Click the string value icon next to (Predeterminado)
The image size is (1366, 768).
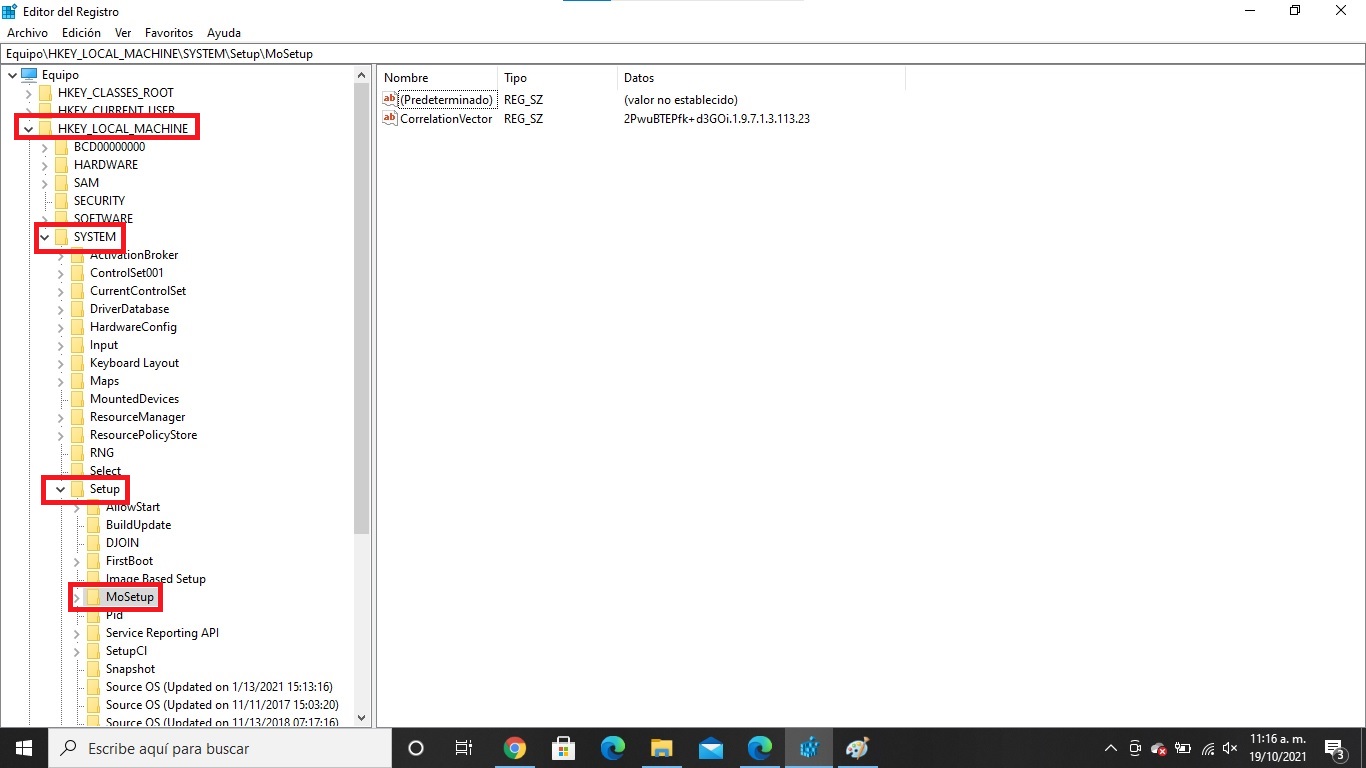point(389,99)
